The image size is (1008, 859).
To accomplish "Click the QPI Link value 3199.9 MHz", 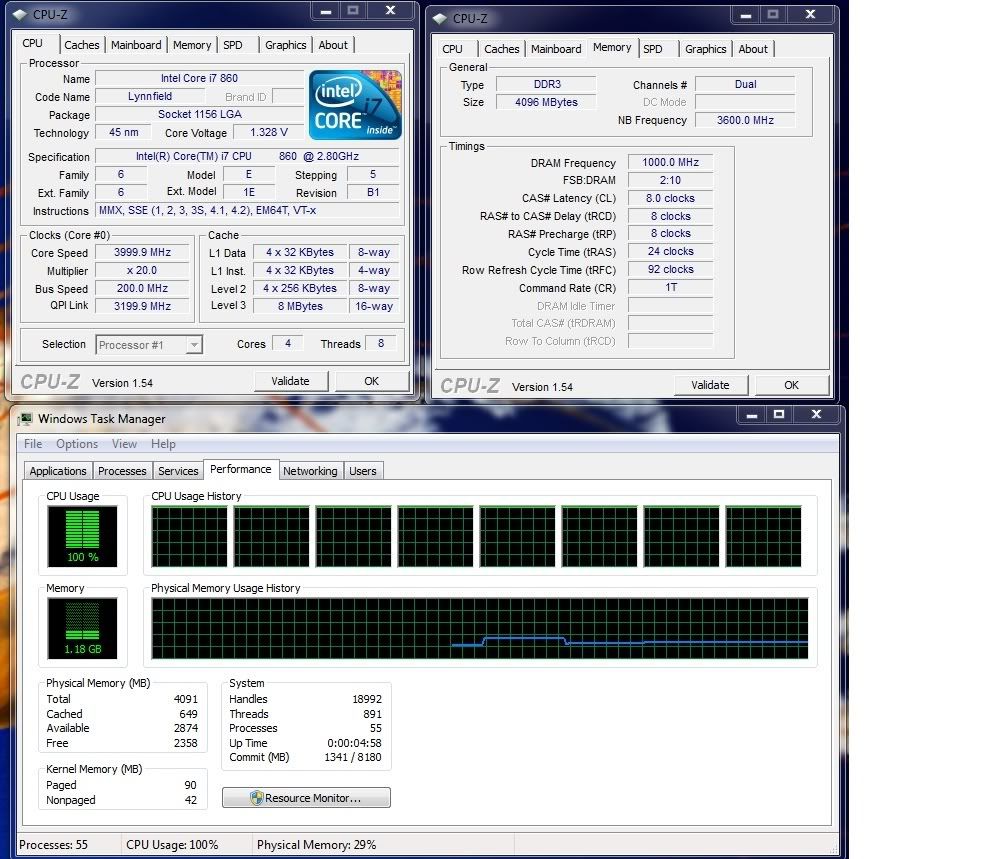I will (143, 307).
